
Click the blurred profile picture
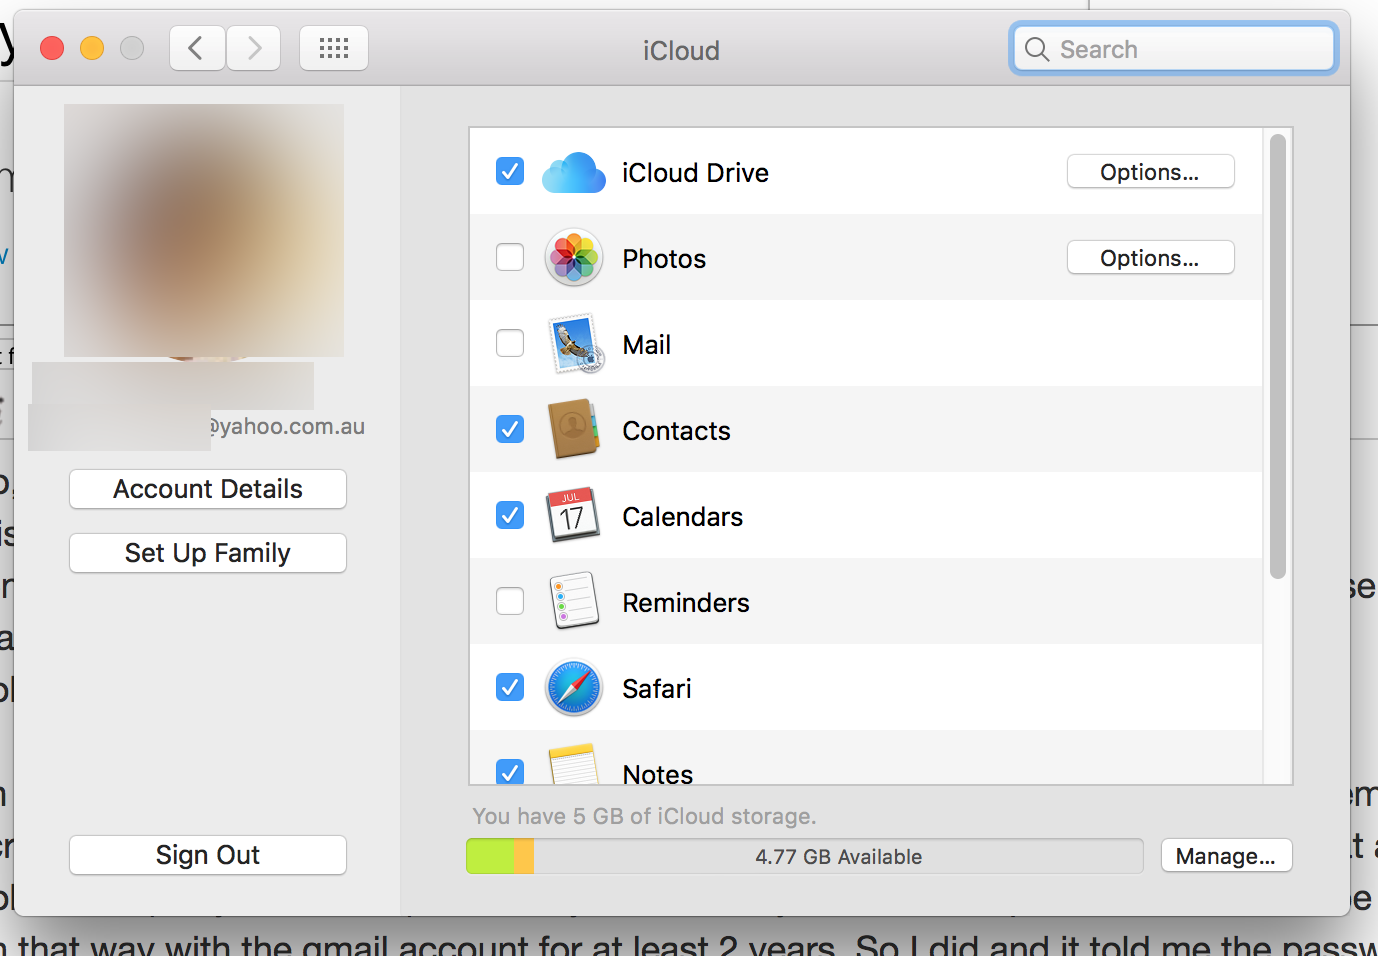204,231
